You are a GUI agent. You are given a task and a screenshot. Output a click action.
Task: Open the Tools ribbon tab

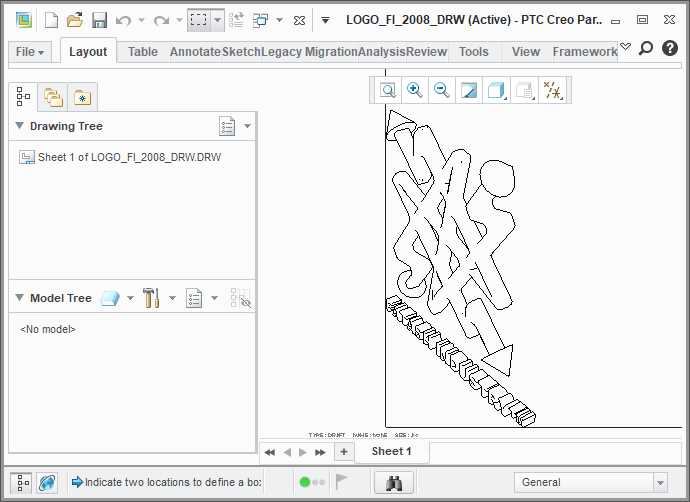[x=474, y=52]
